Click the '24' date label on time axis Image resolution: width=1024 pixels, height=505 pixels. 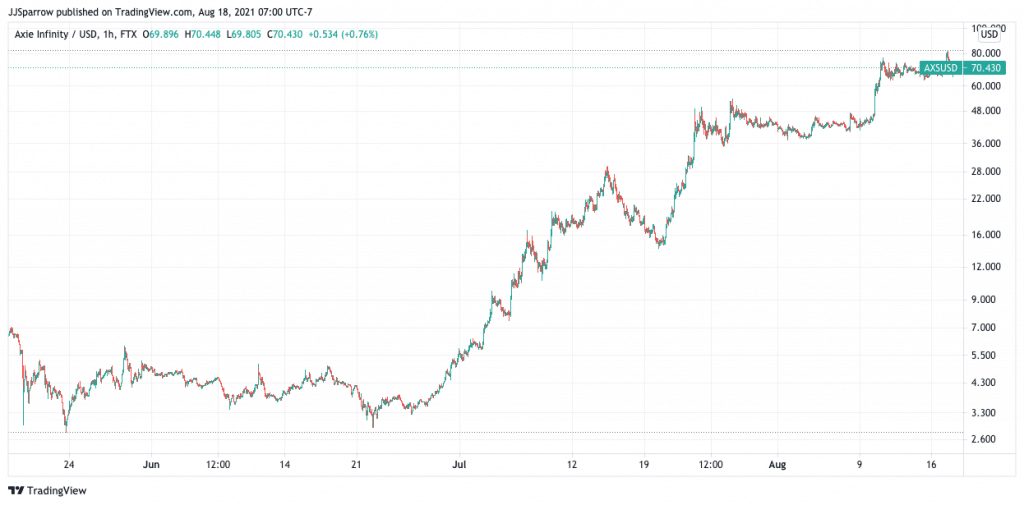(69, 465)
